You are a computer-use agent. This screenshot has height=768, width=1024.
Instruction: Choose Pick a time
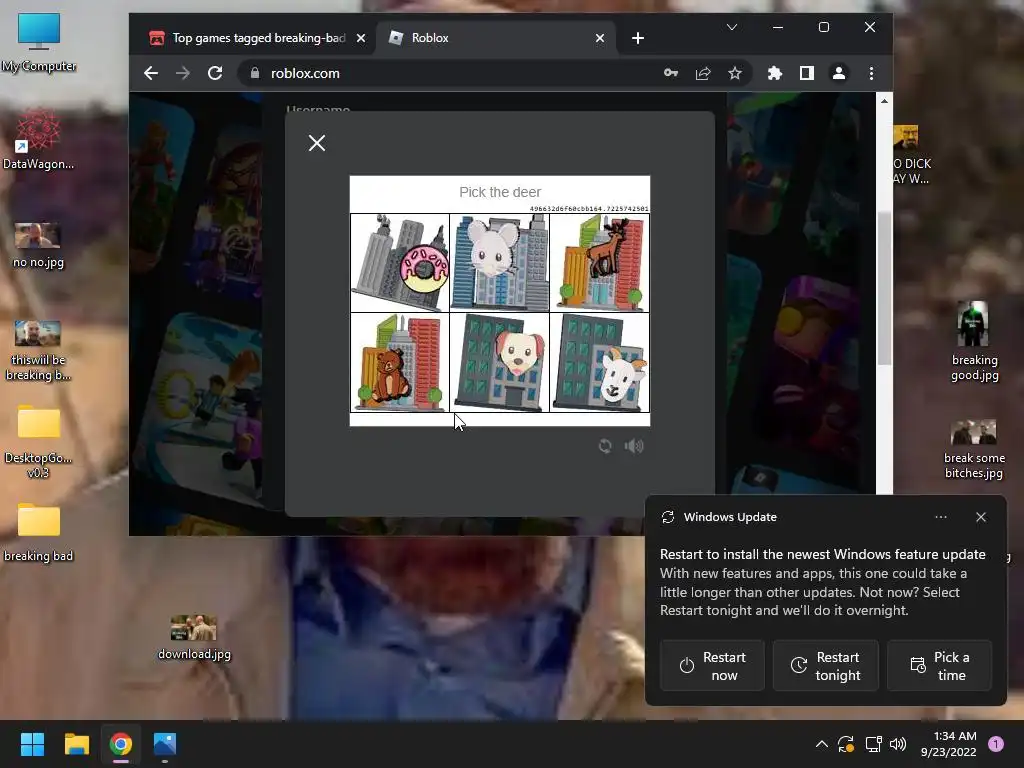click(939, 665)
